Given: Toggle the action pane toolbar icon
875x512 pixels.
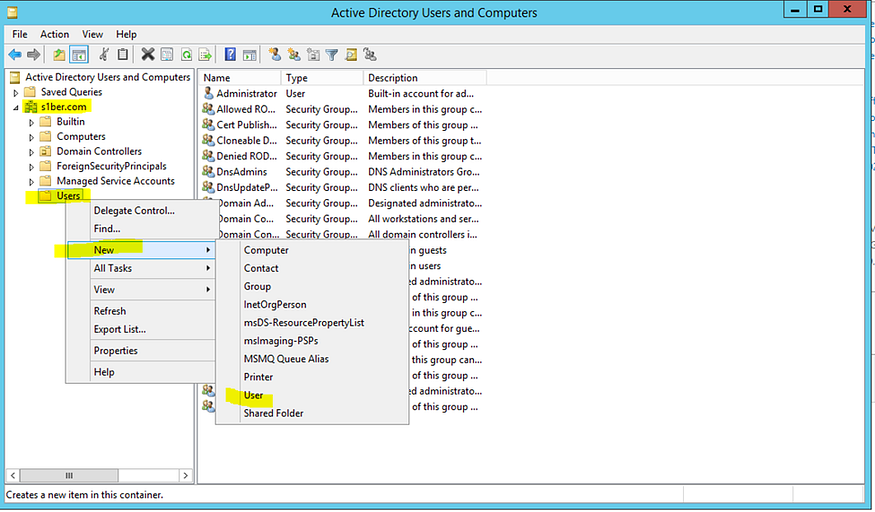Looking at the screenshot, I should (x=249, y=55).
